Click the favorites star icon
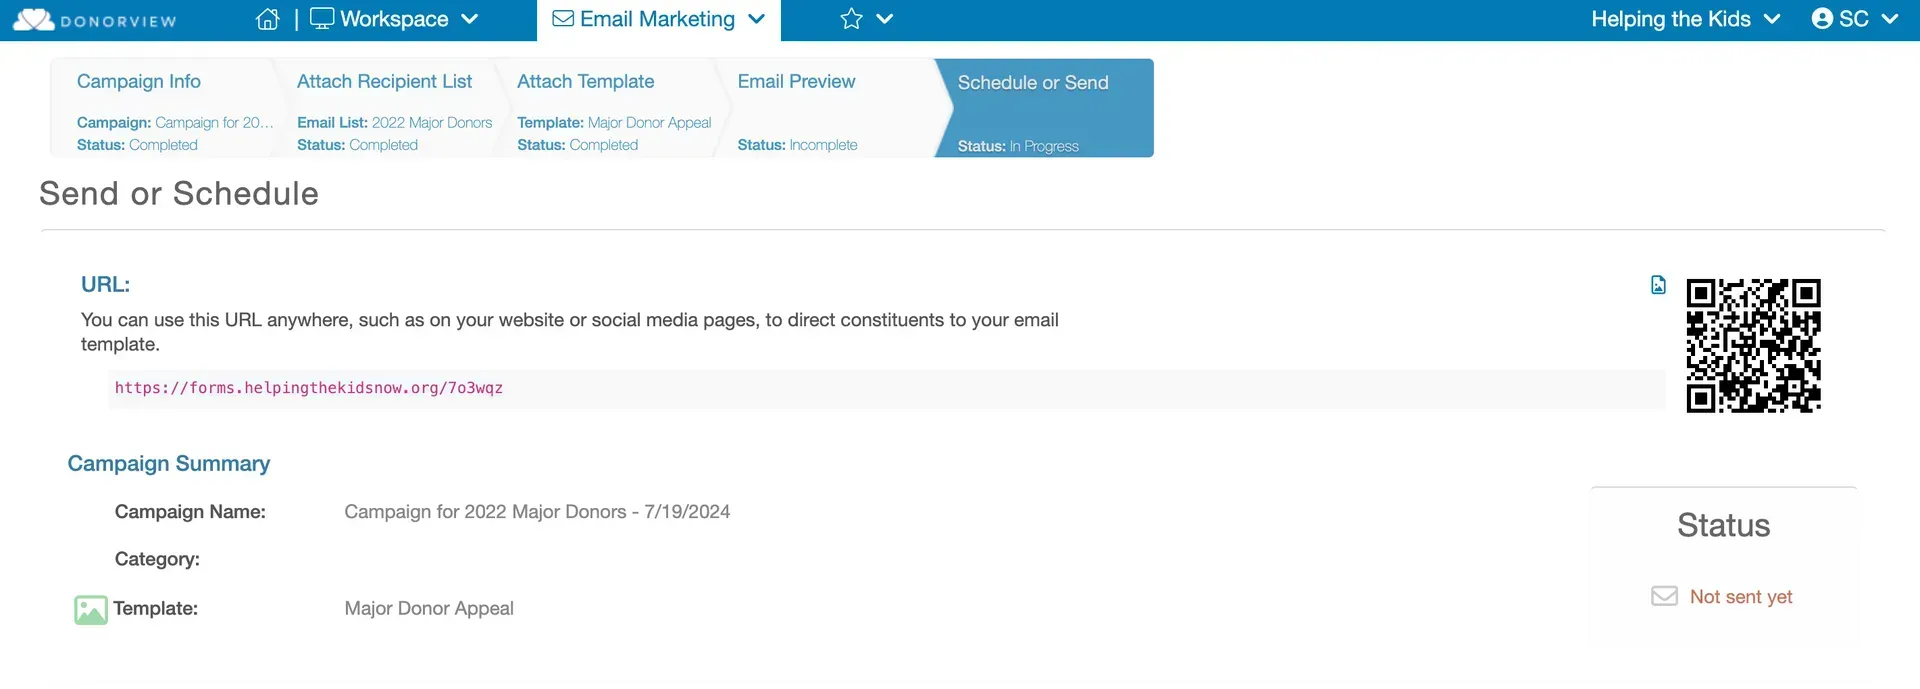Viewport: 1920px width, 689px height. pos(851,19)
